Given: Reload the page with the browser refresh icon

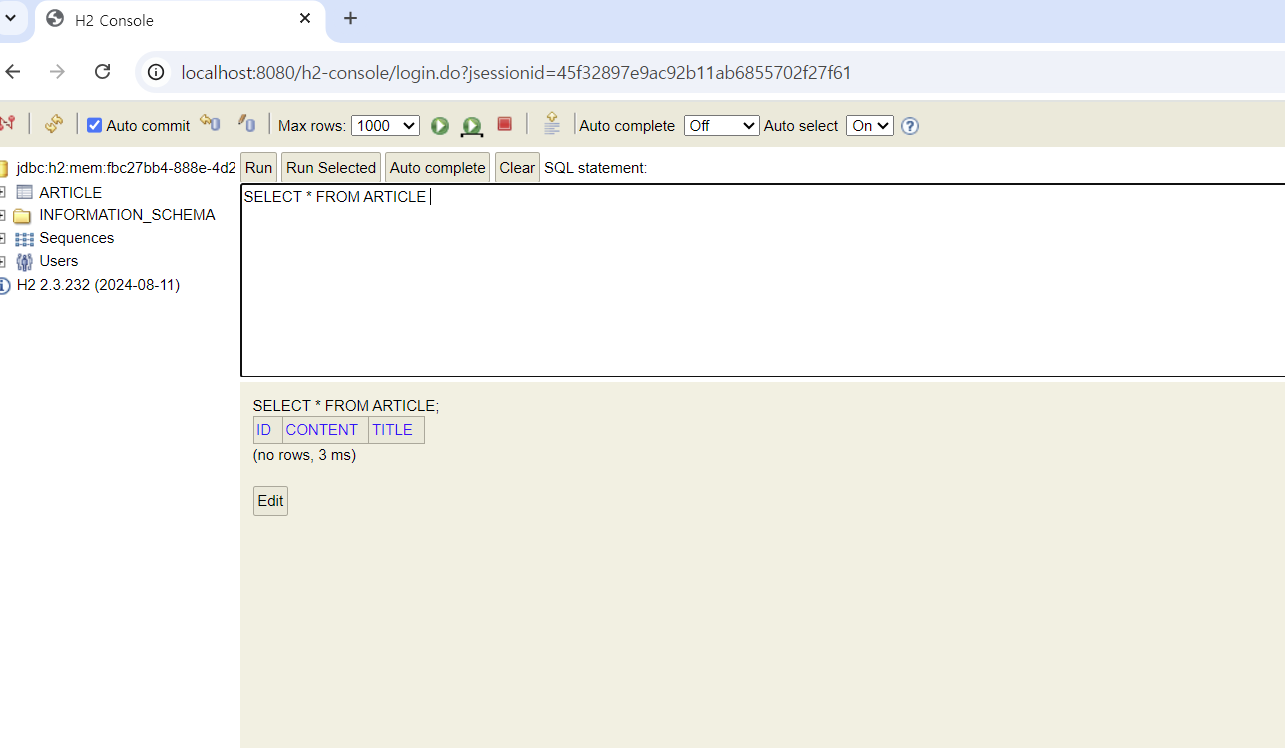Looking at the screenshot, I should [x=102, y=72].
